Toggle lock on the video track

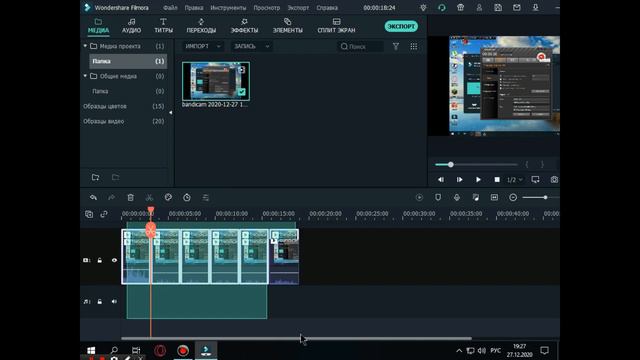click(100, 260)
